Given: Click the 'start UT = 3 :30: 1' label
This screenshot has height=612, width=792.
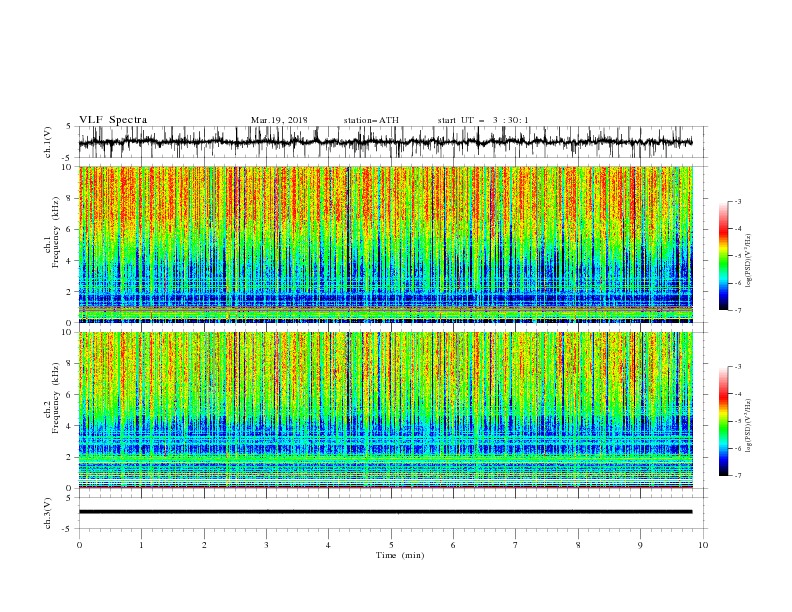Looking at the screenshot, I should pos(483,120).
